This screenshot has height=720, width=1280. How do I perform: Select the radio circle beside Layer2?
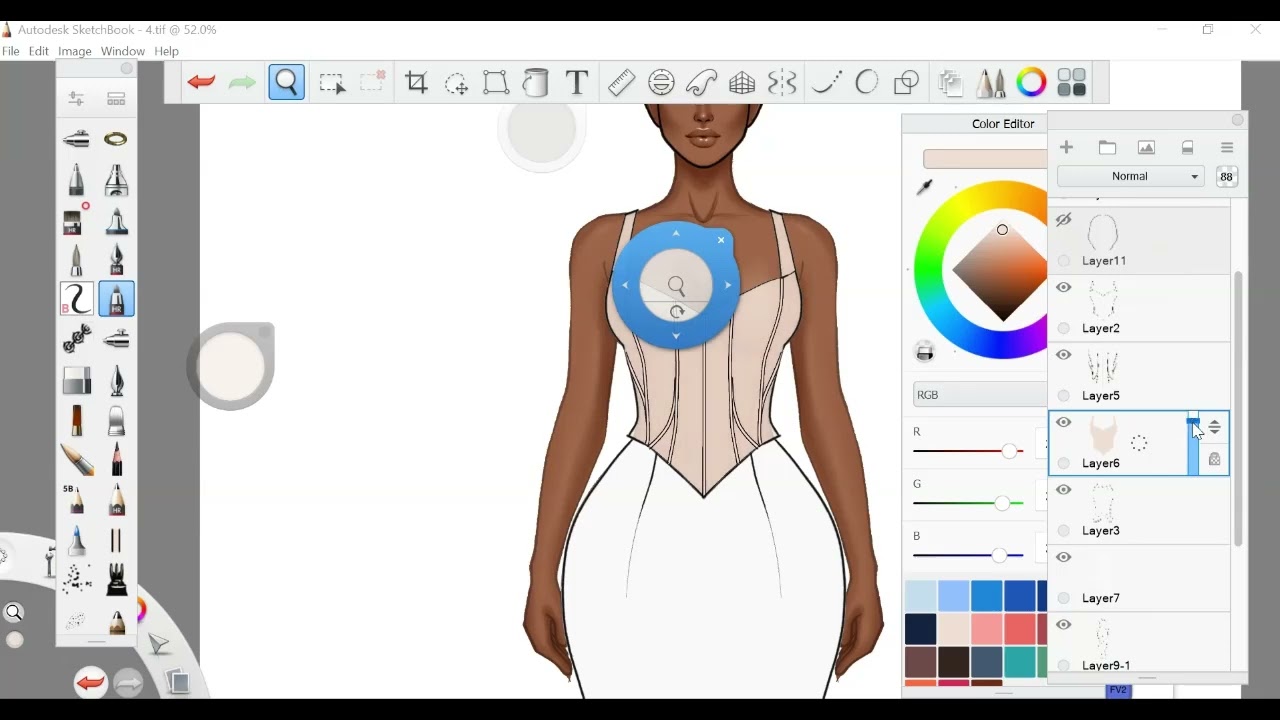pyautogui.click(x=1064, y=329)
